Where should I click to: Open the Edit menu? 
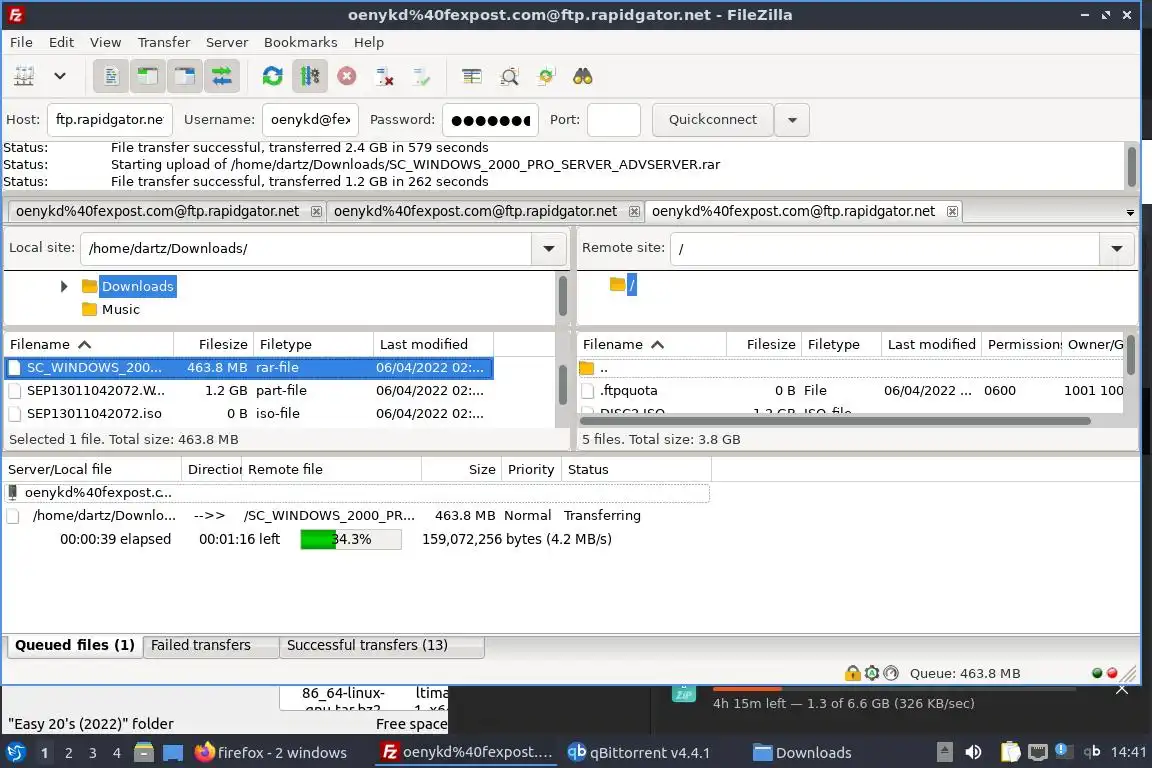coord(61,43)
